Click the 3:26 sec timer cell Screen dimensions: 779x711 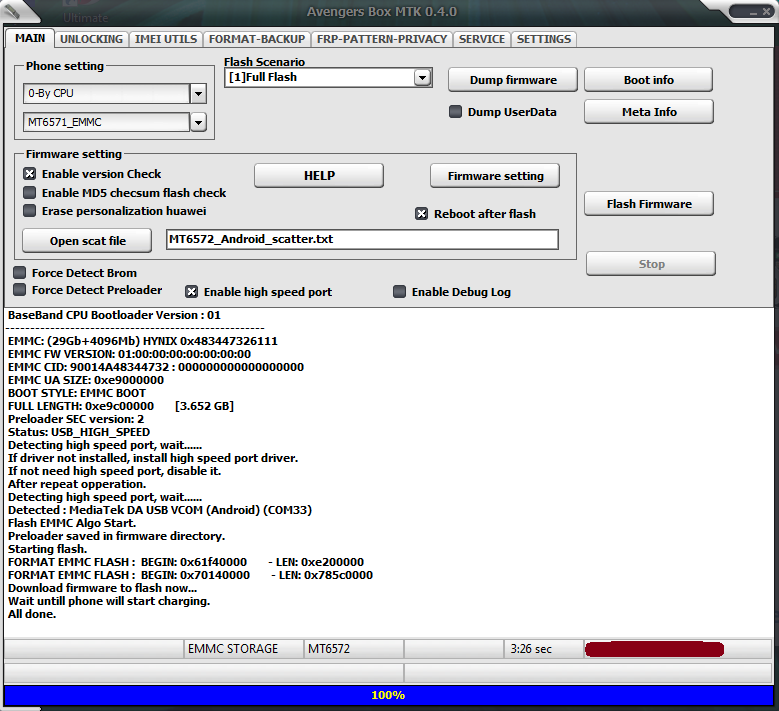544,649
